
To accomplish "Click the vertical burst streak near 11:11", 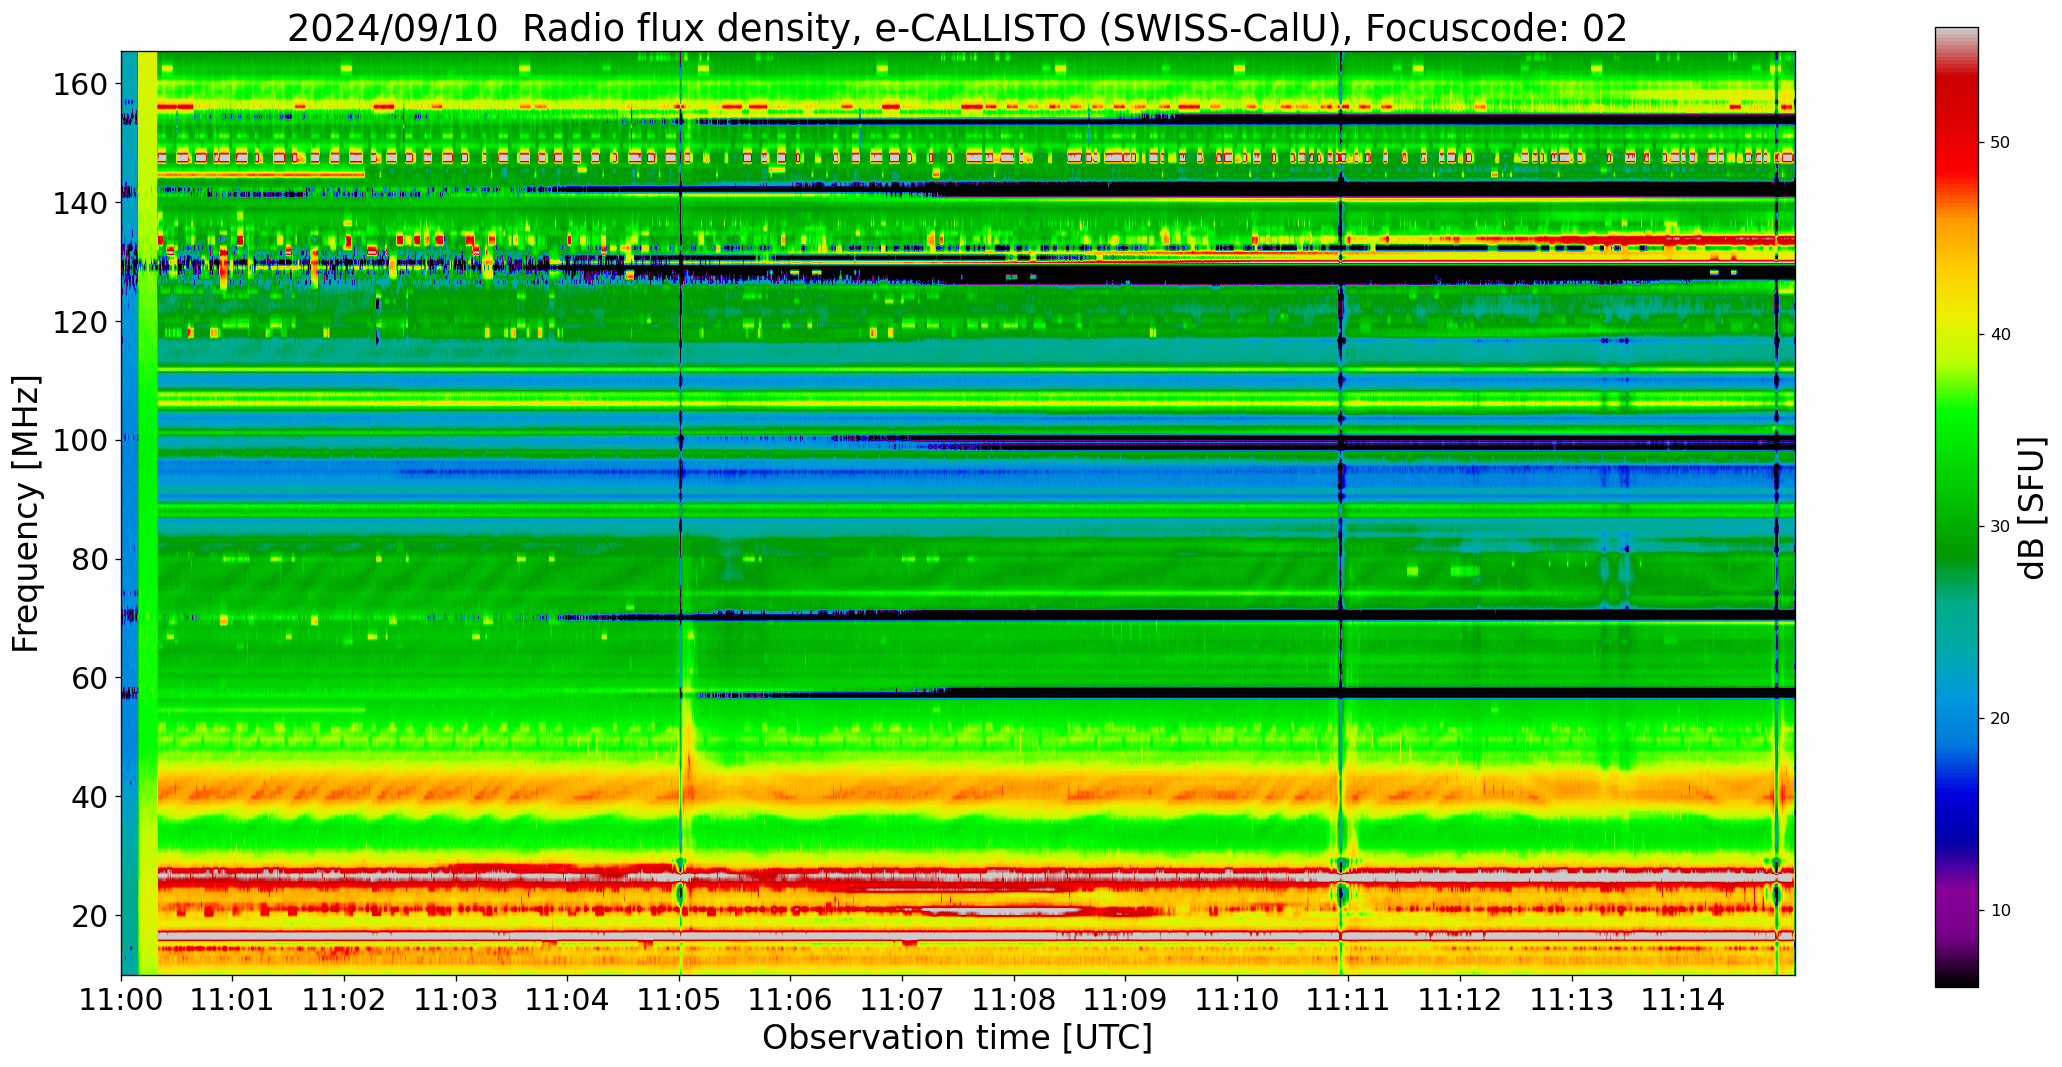I will coord(1341,513).
